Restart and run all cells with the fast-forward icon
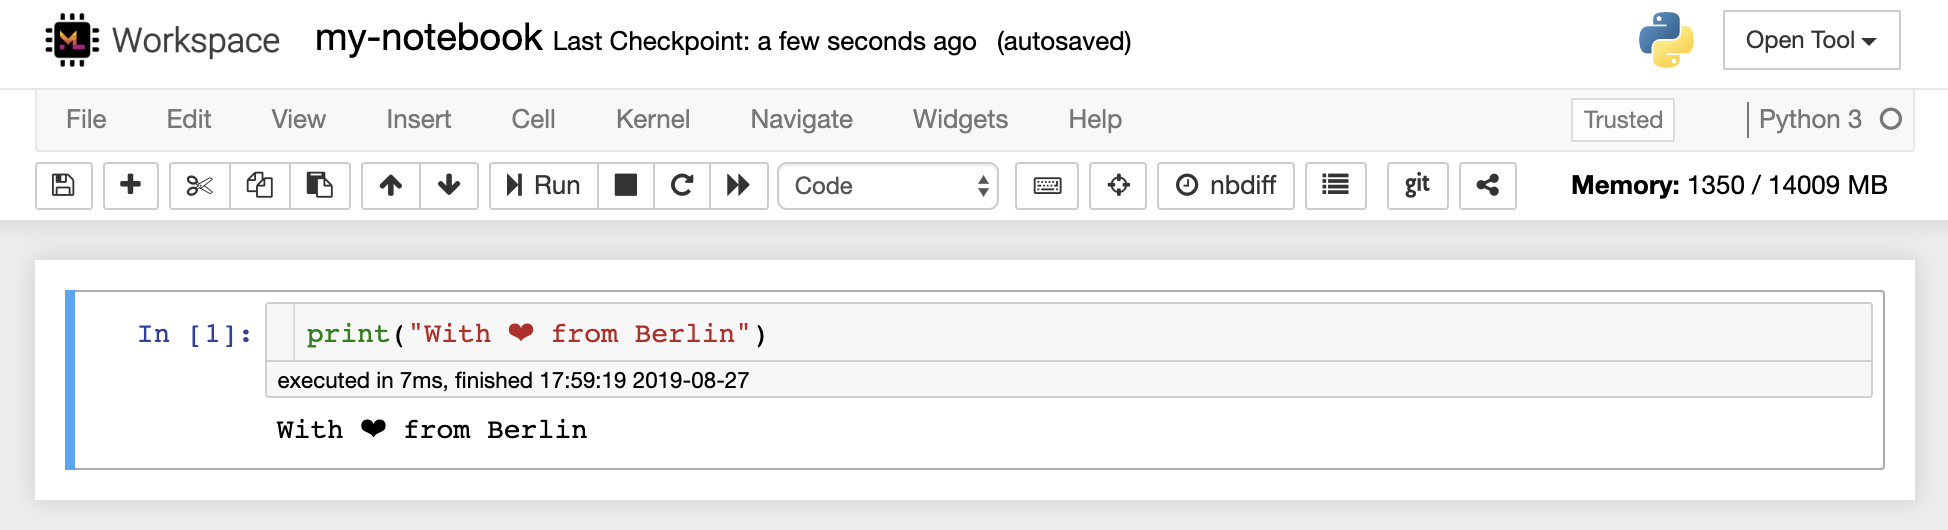The height and width of the screenshot is (530, 1948). tap(738, 186)
